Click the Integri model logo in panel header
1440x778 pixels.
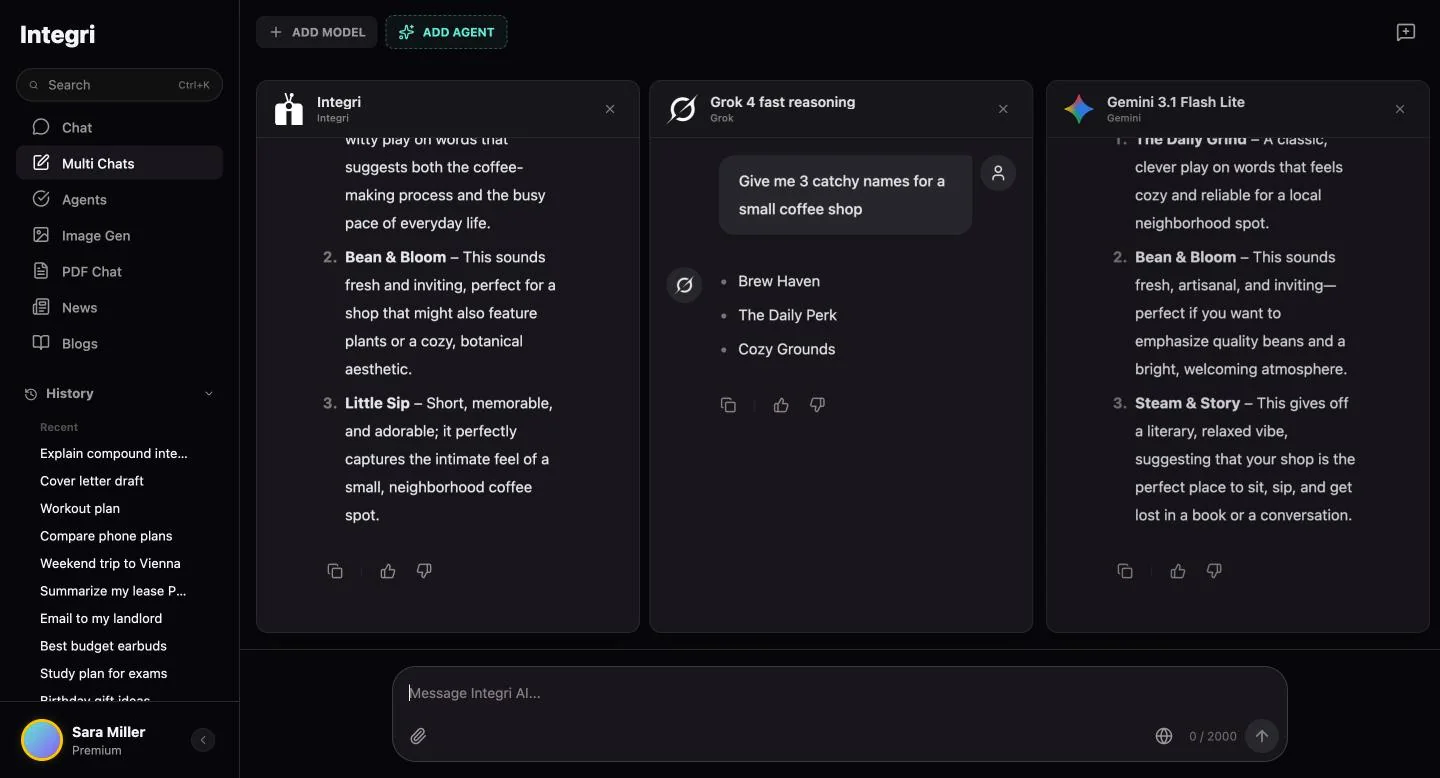tap(289, 109)
